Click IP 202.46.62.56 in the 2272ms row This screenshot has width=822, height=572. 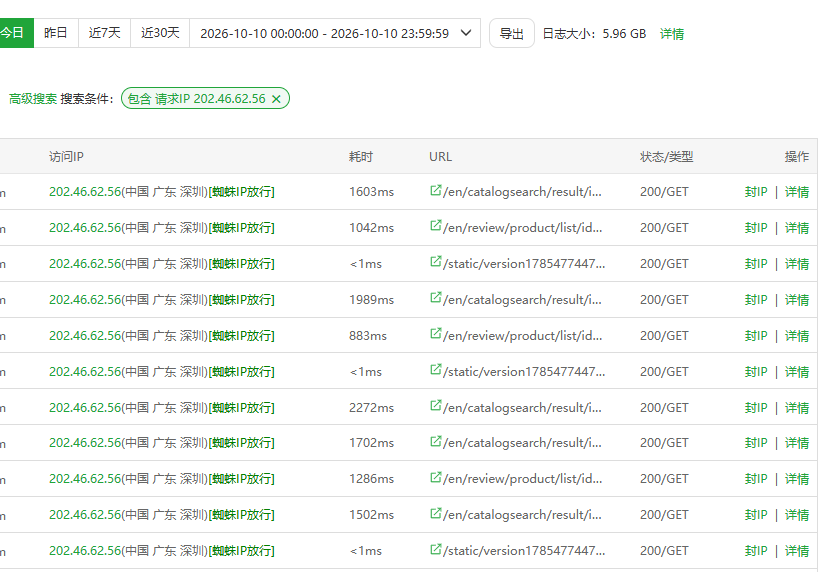85,407
